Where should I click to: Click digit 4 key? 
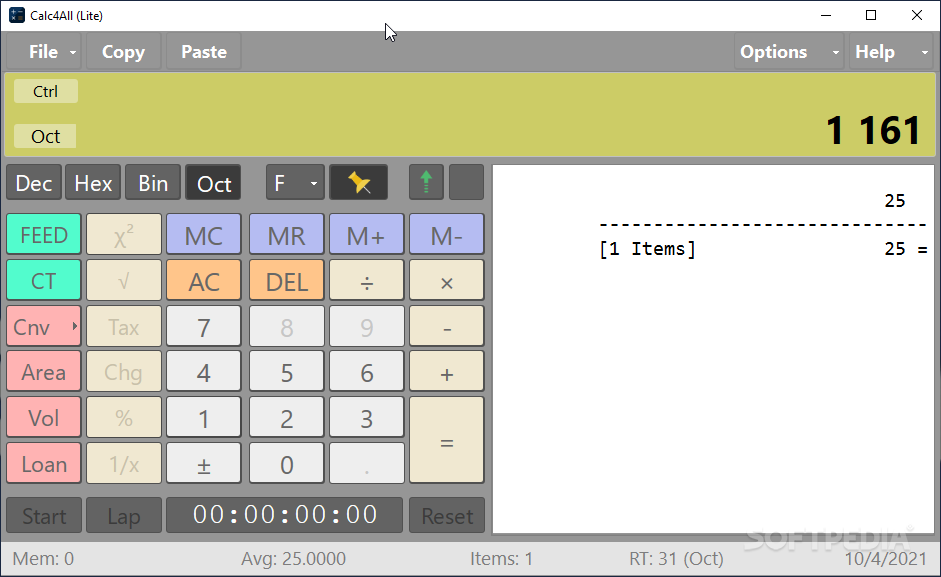[203, 372]
